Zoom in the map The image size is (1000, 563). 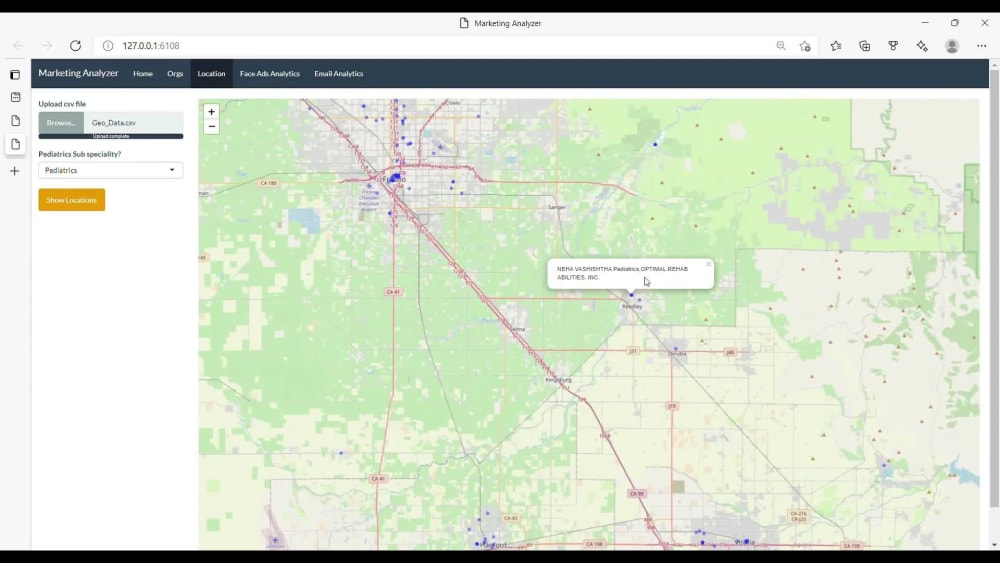point(211,112)
